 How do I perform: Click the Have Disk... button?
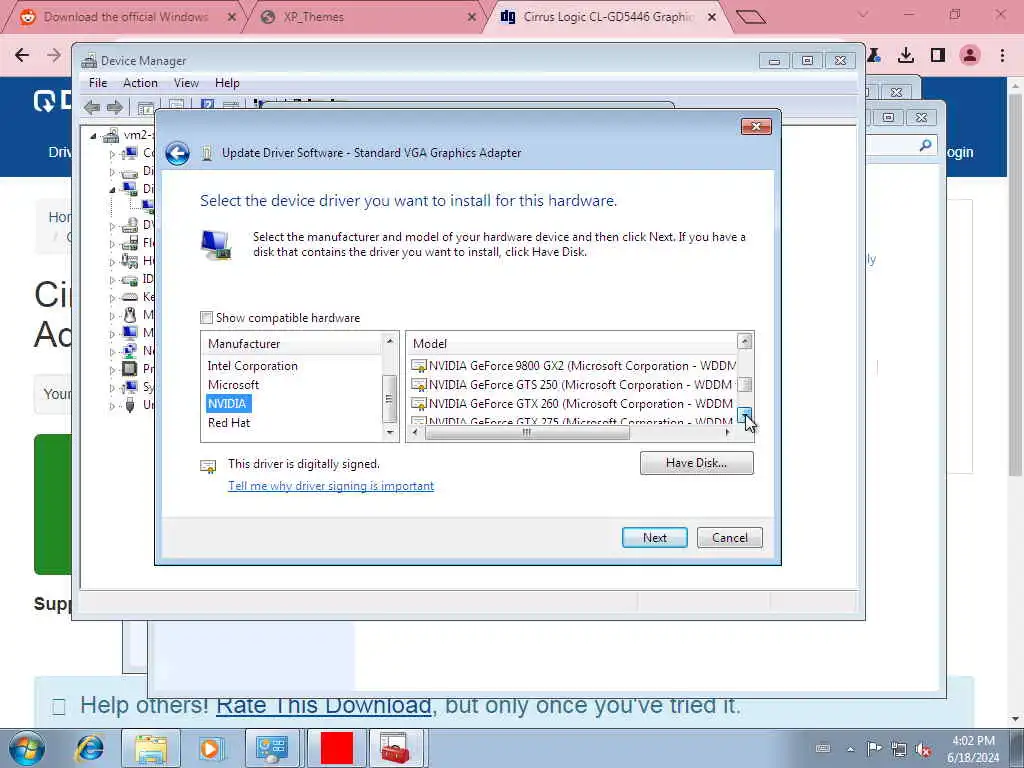tap(696, 463)
